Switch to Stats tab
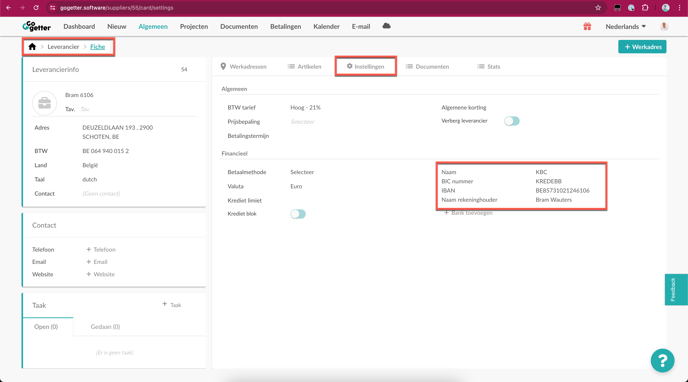This screenshot has height=382, width=688. click(488, 66)
